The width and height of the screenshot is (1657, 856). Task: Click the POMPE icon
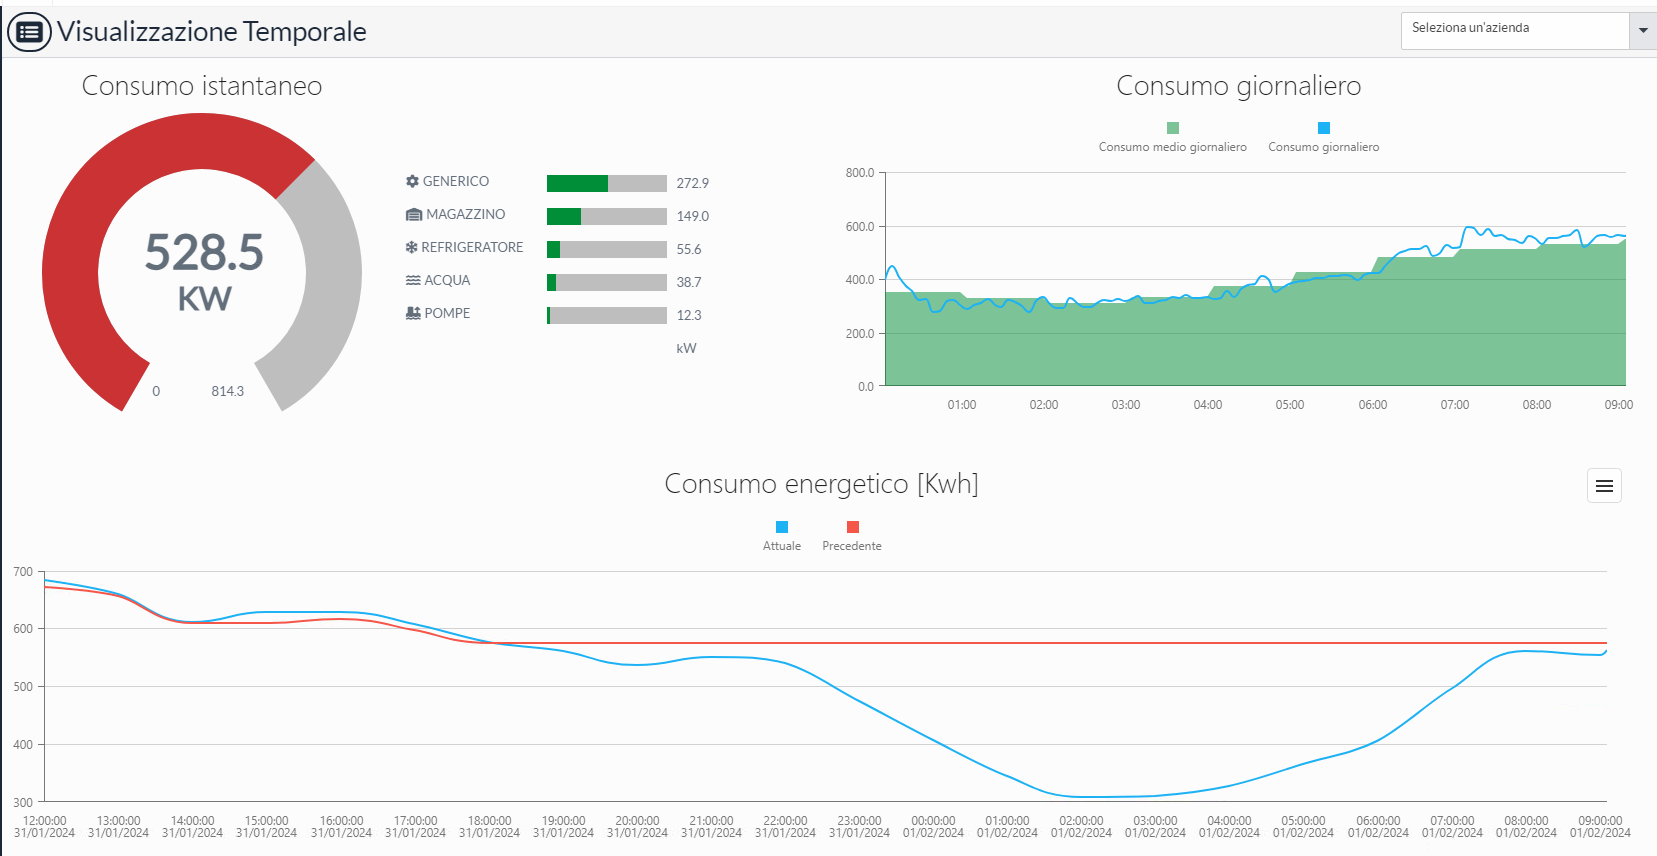(x=413, y=313)
